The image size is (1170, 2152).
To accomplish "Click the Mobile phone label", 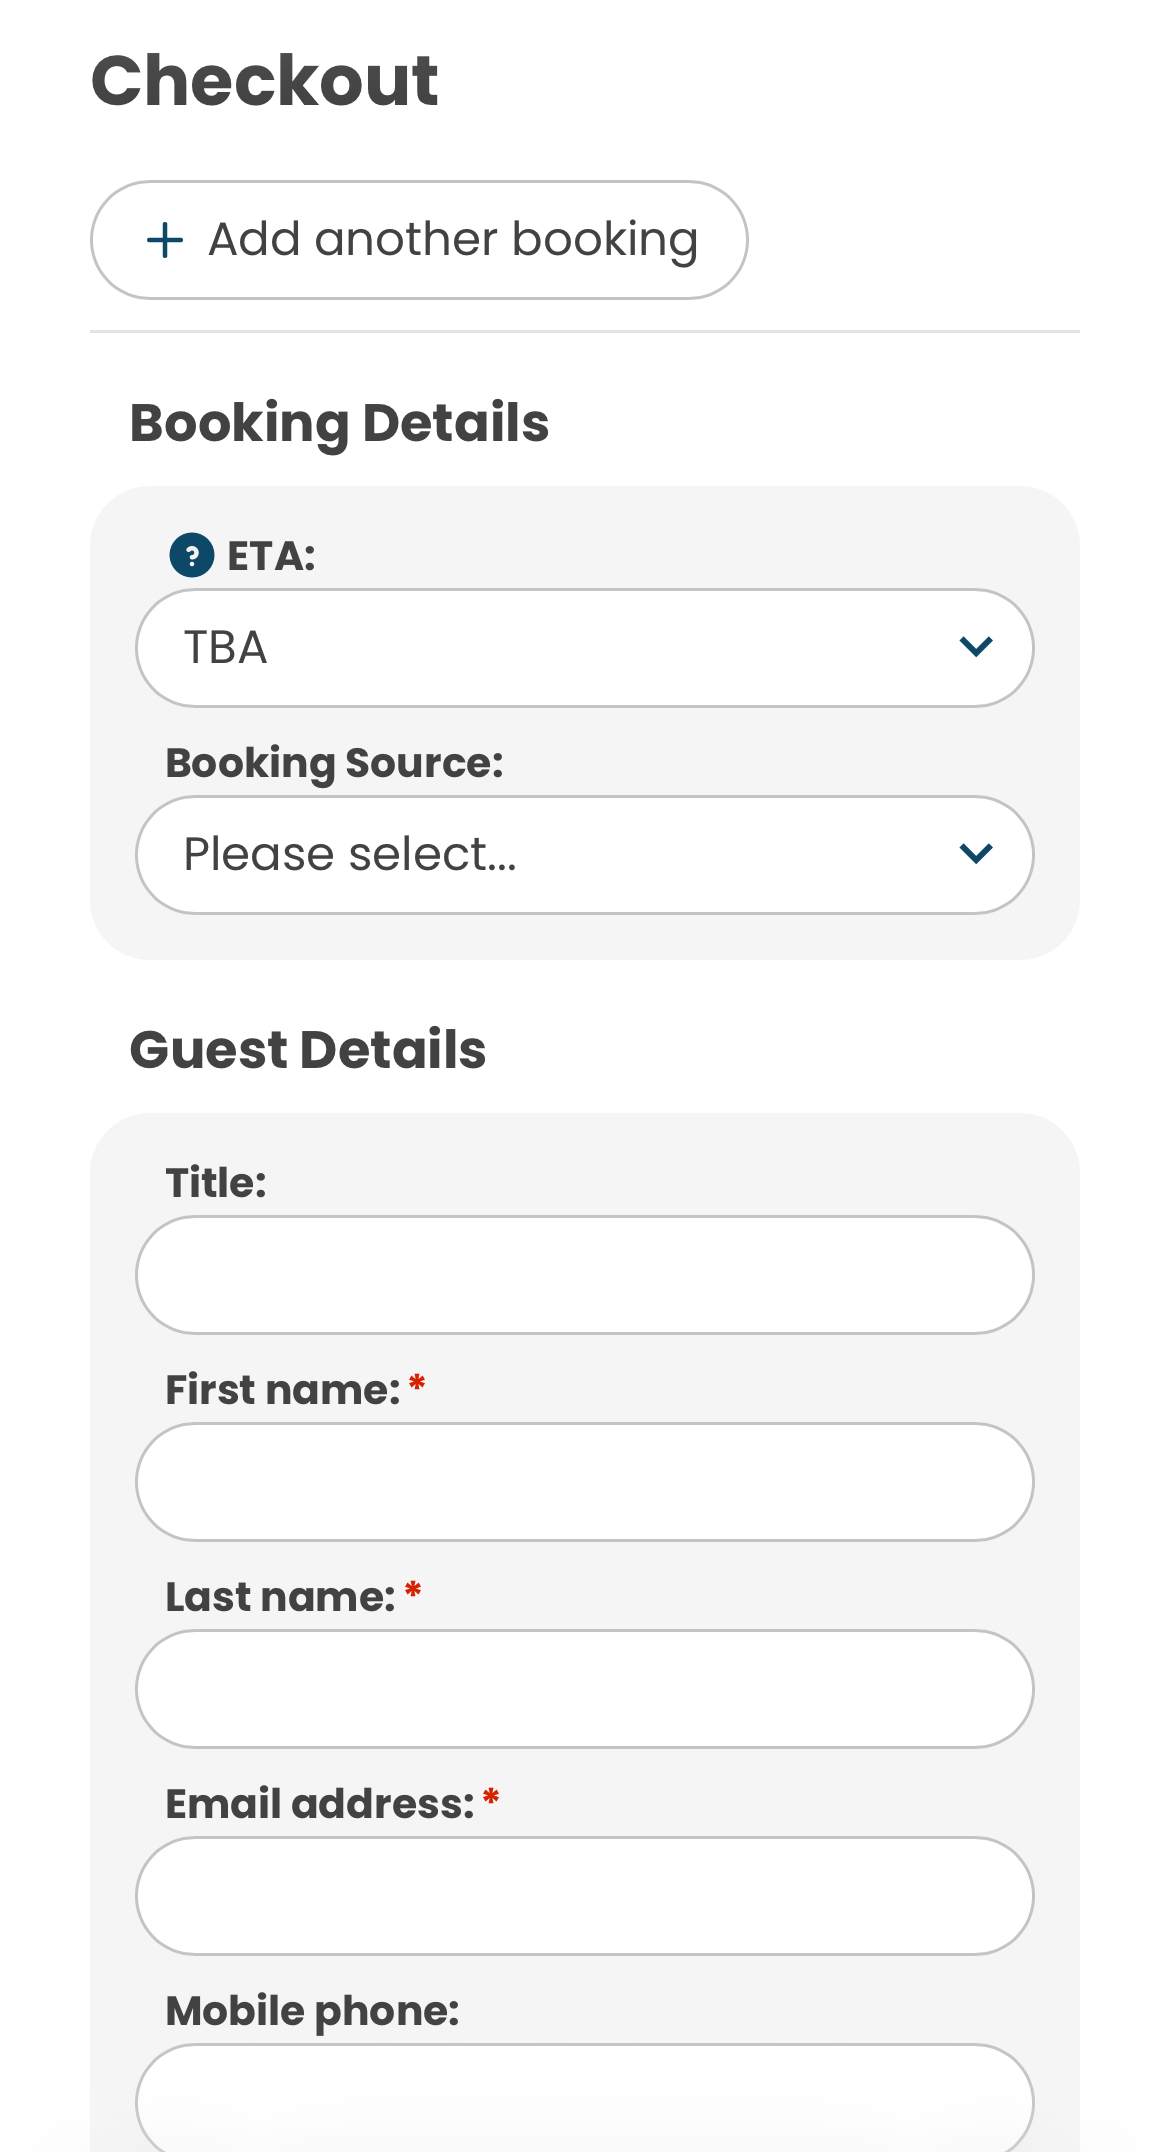I will (312, 2011).
